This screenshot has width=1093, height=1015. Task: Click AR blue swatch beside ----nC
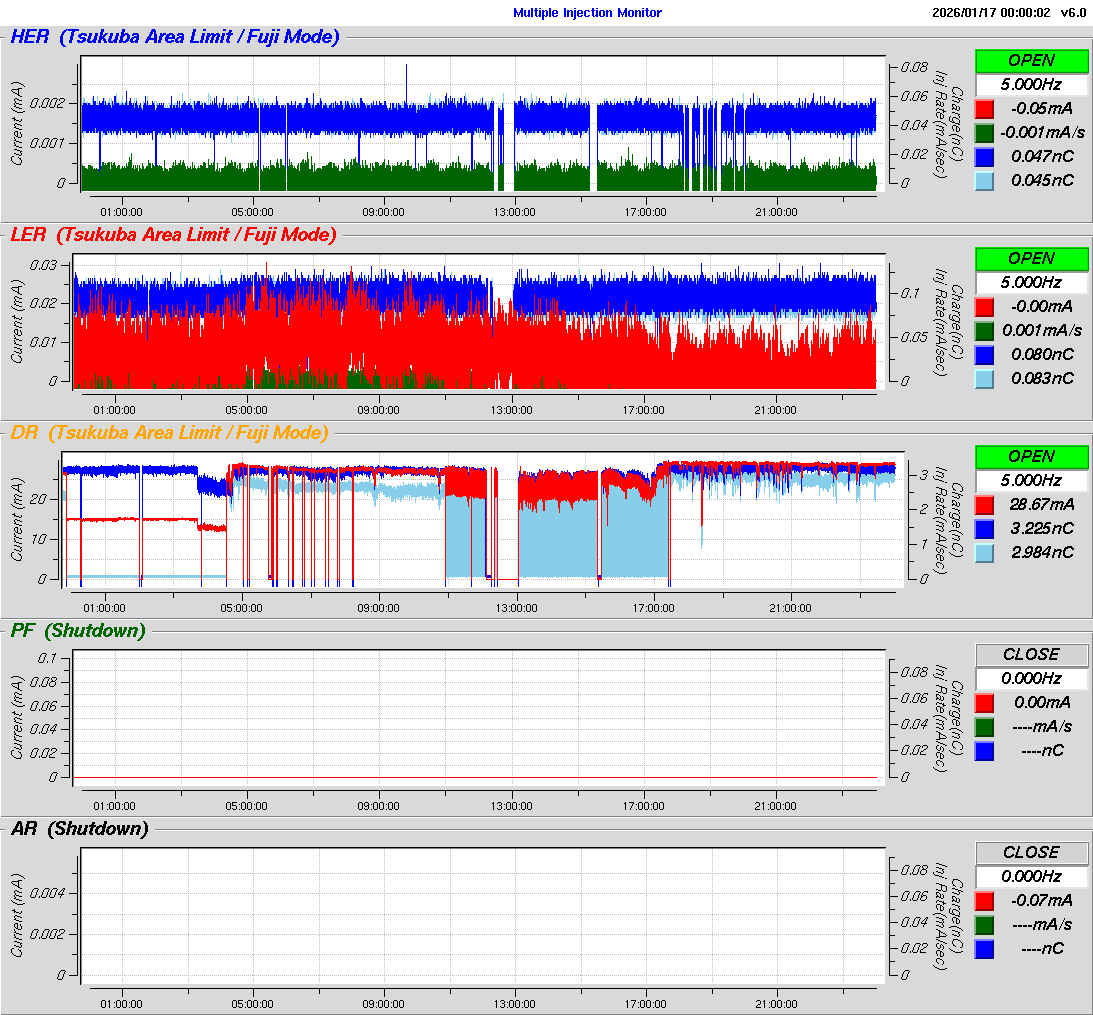pyautogui.click(x=984, y=949)
